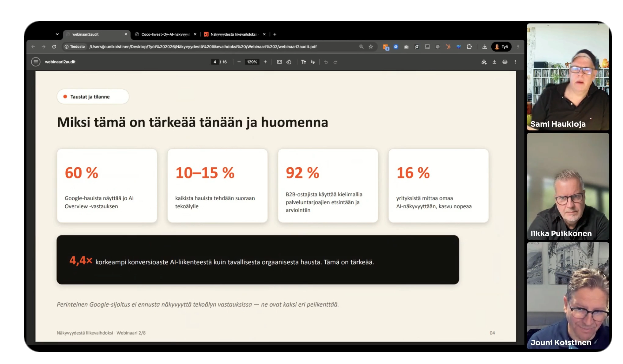Close the webinaari PDF tab

click(x=126, y=35)
